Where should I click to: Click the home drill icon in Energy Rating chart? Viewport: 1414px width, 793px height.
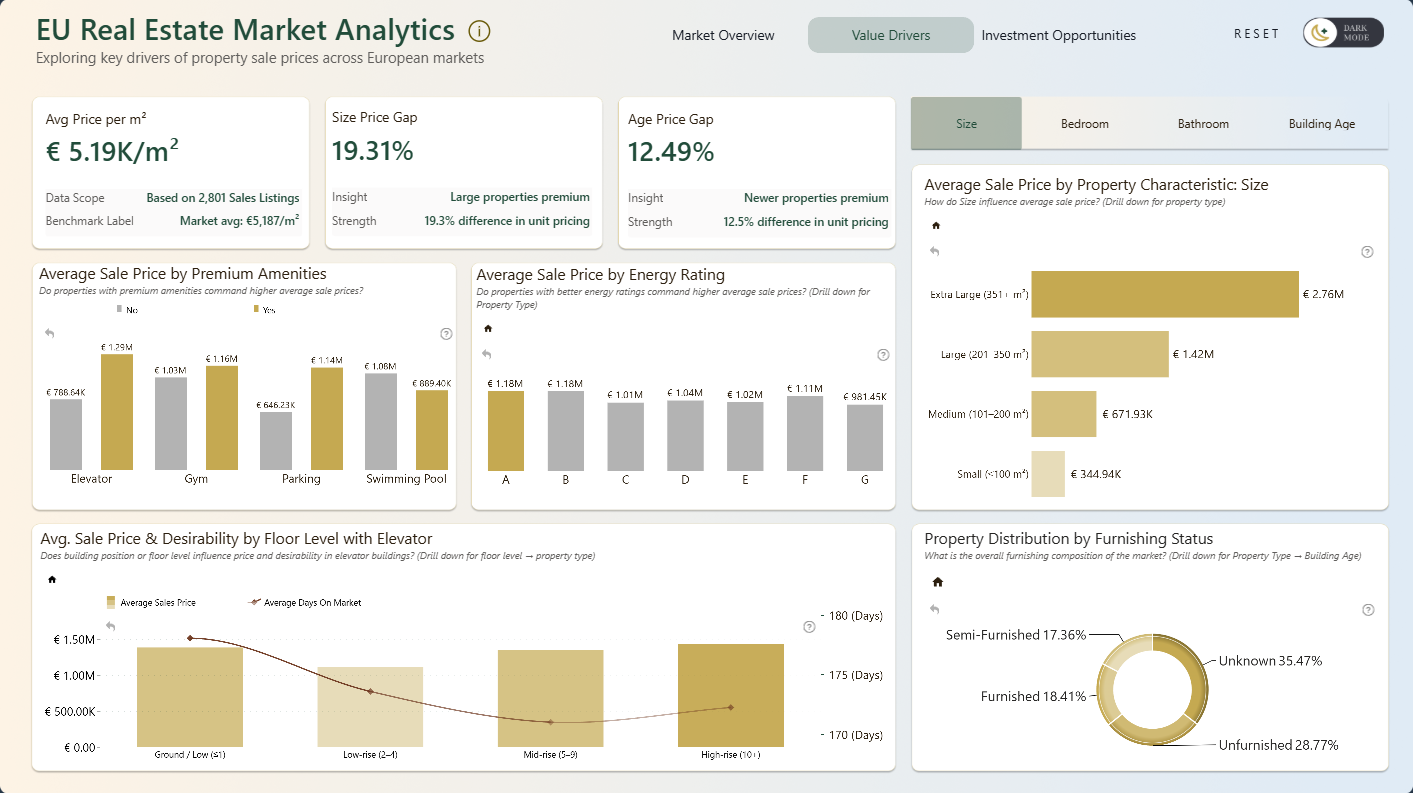point(488,328)
